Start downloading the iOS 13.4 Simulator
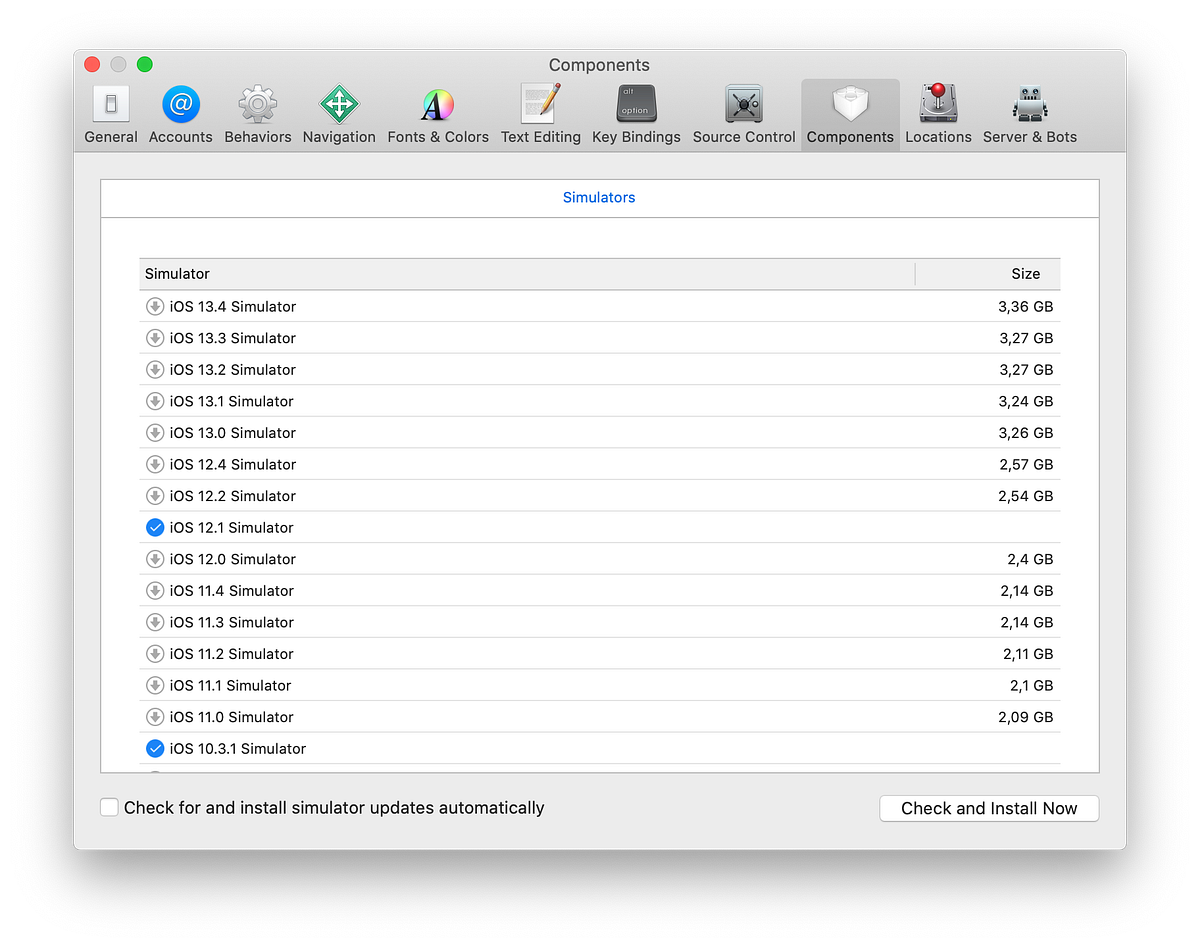1200x947 pixels. point(155,306)
